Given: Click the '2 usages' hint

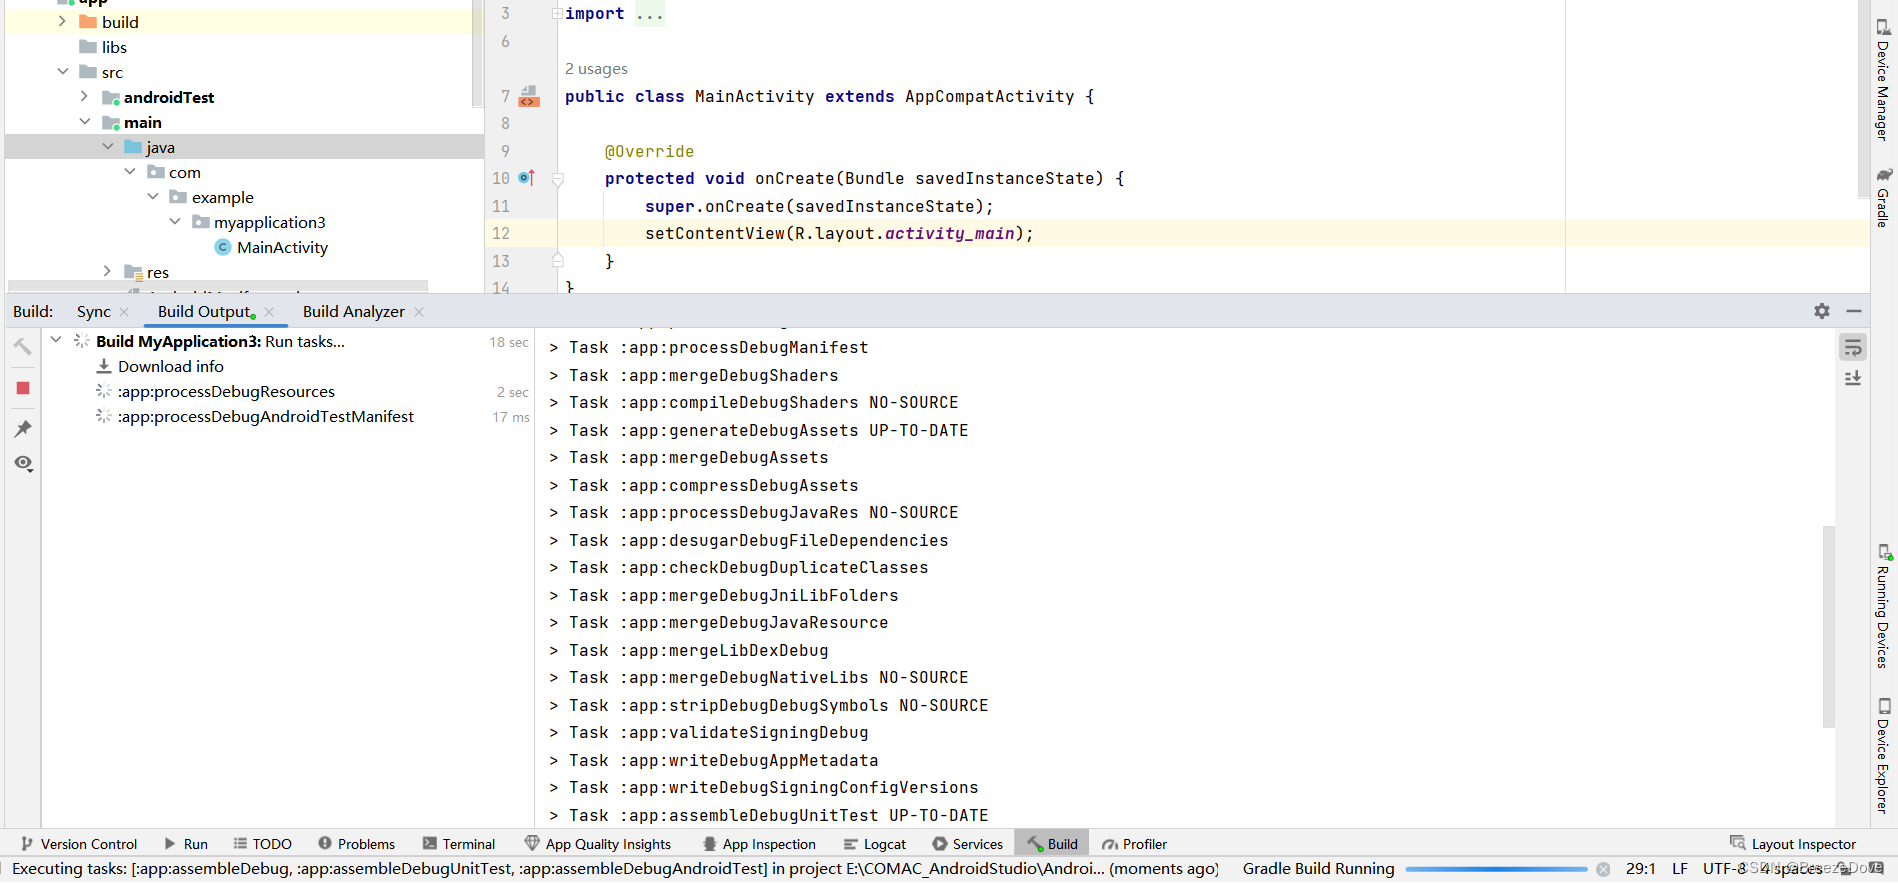Looking at the screenshot, I should point(596,69).
